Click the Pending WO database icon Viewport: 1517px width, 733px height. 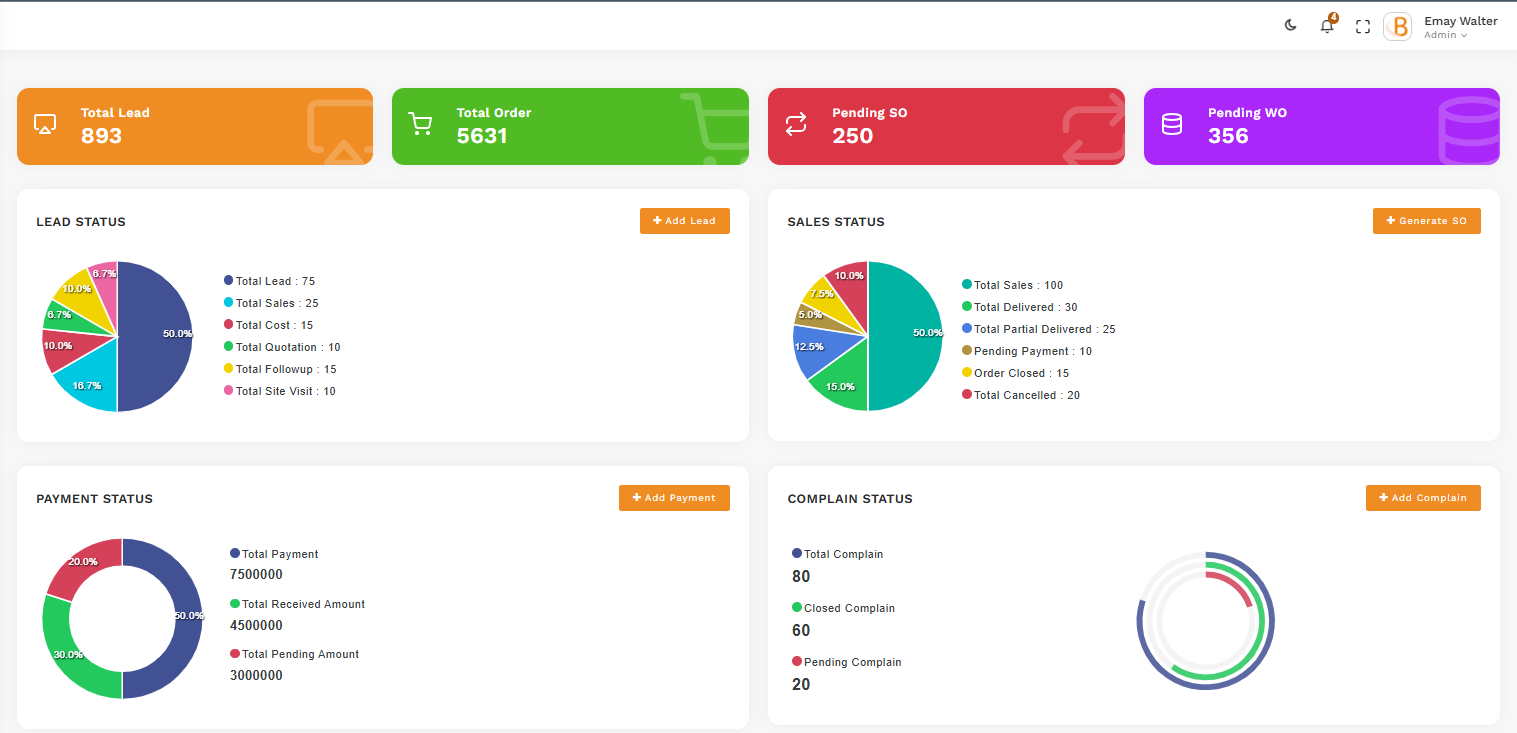[1171, 124]
